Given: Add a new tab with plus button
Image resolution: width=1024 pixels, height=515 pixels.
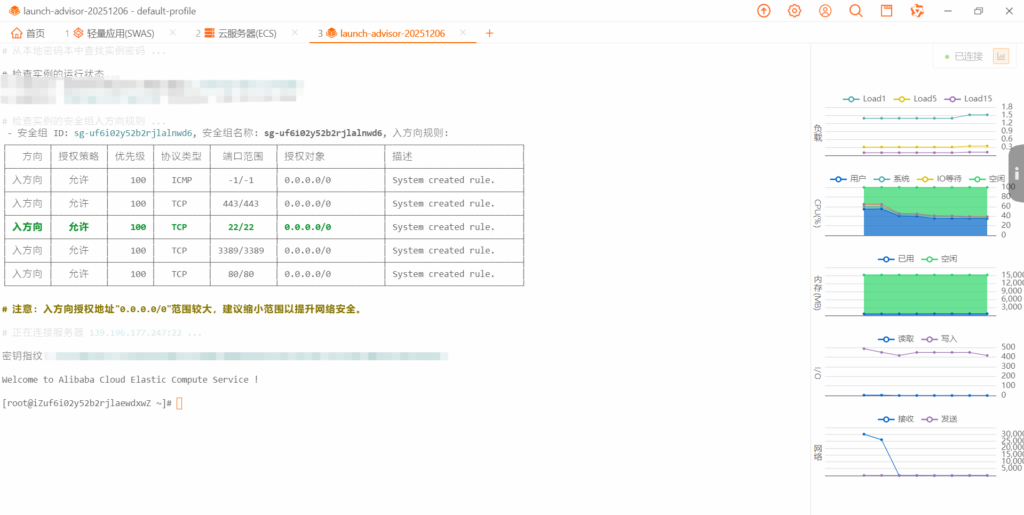Looking at the screenshot, I should [489, 33].
